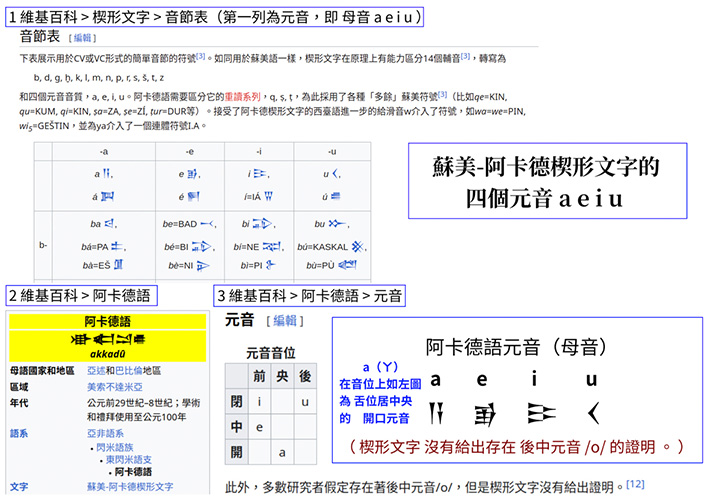Select the 'bu' sign entry

[x=332, y=224]
